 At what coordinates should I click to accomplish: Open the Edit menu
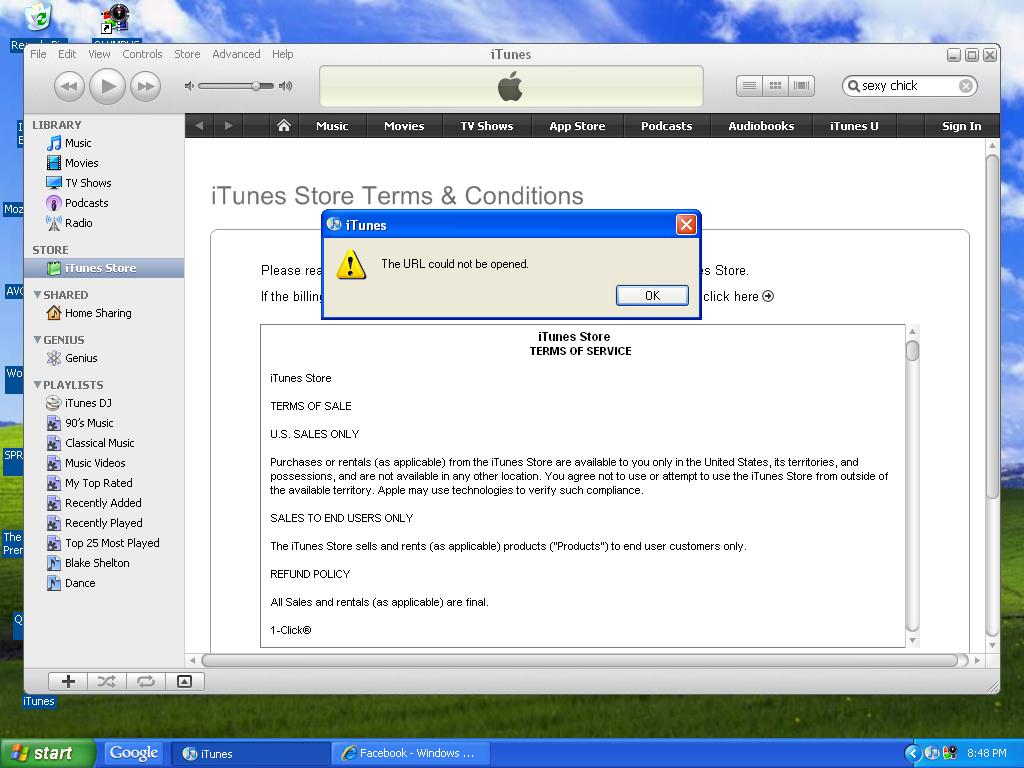pos(67,54)
